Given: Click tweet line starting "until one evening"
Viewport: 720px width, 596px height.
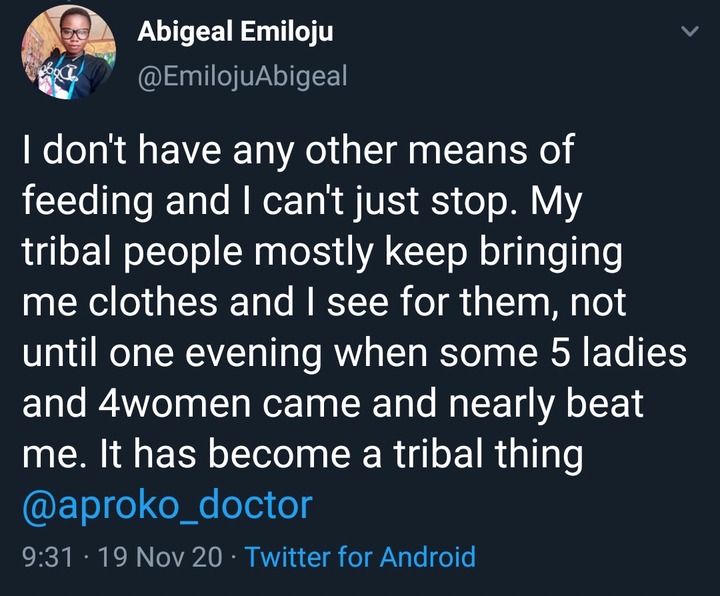Looking at the screenshot, I should pyautogui.click(x=354, y=353).
